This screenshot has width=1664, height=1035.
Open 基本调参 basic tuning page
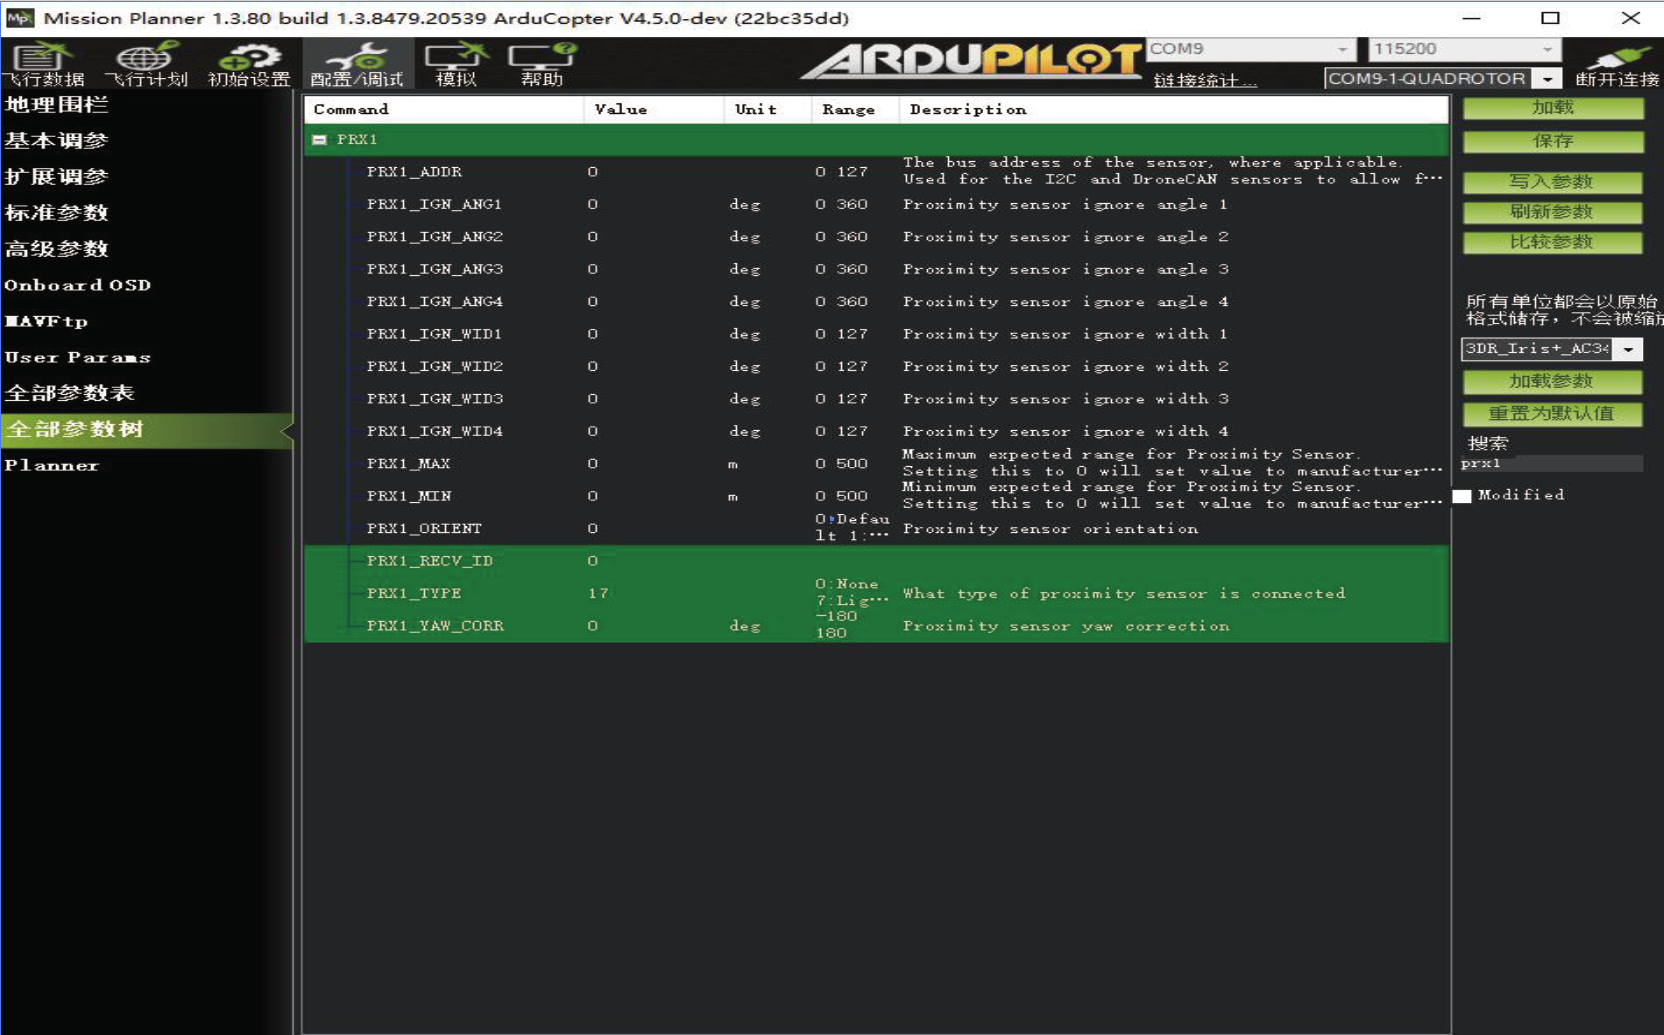[57, 141]
